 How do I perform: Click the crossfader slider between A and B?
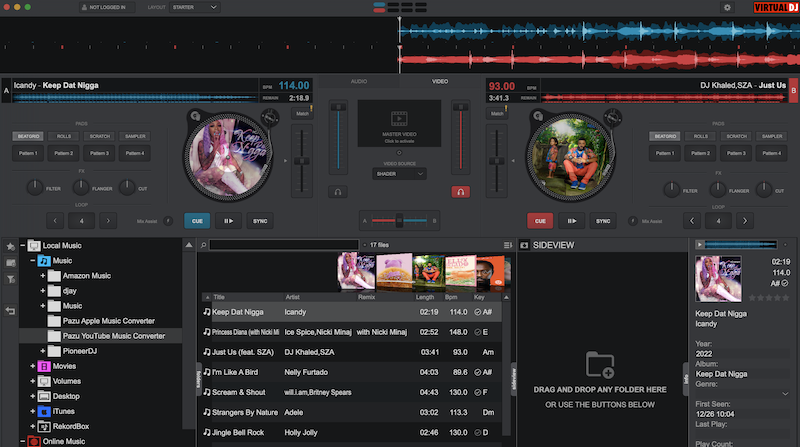(399, 221)
